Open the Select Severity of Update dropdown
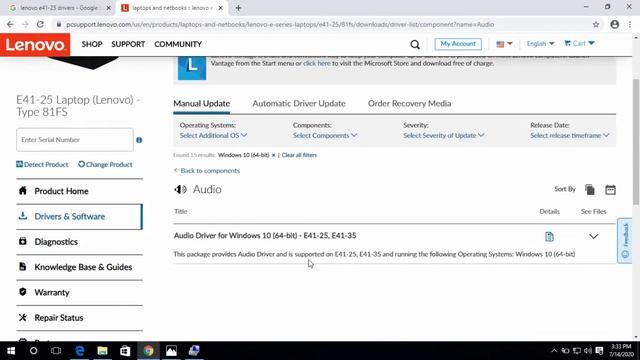The image size is (640, 360). [x=444, y=136]
